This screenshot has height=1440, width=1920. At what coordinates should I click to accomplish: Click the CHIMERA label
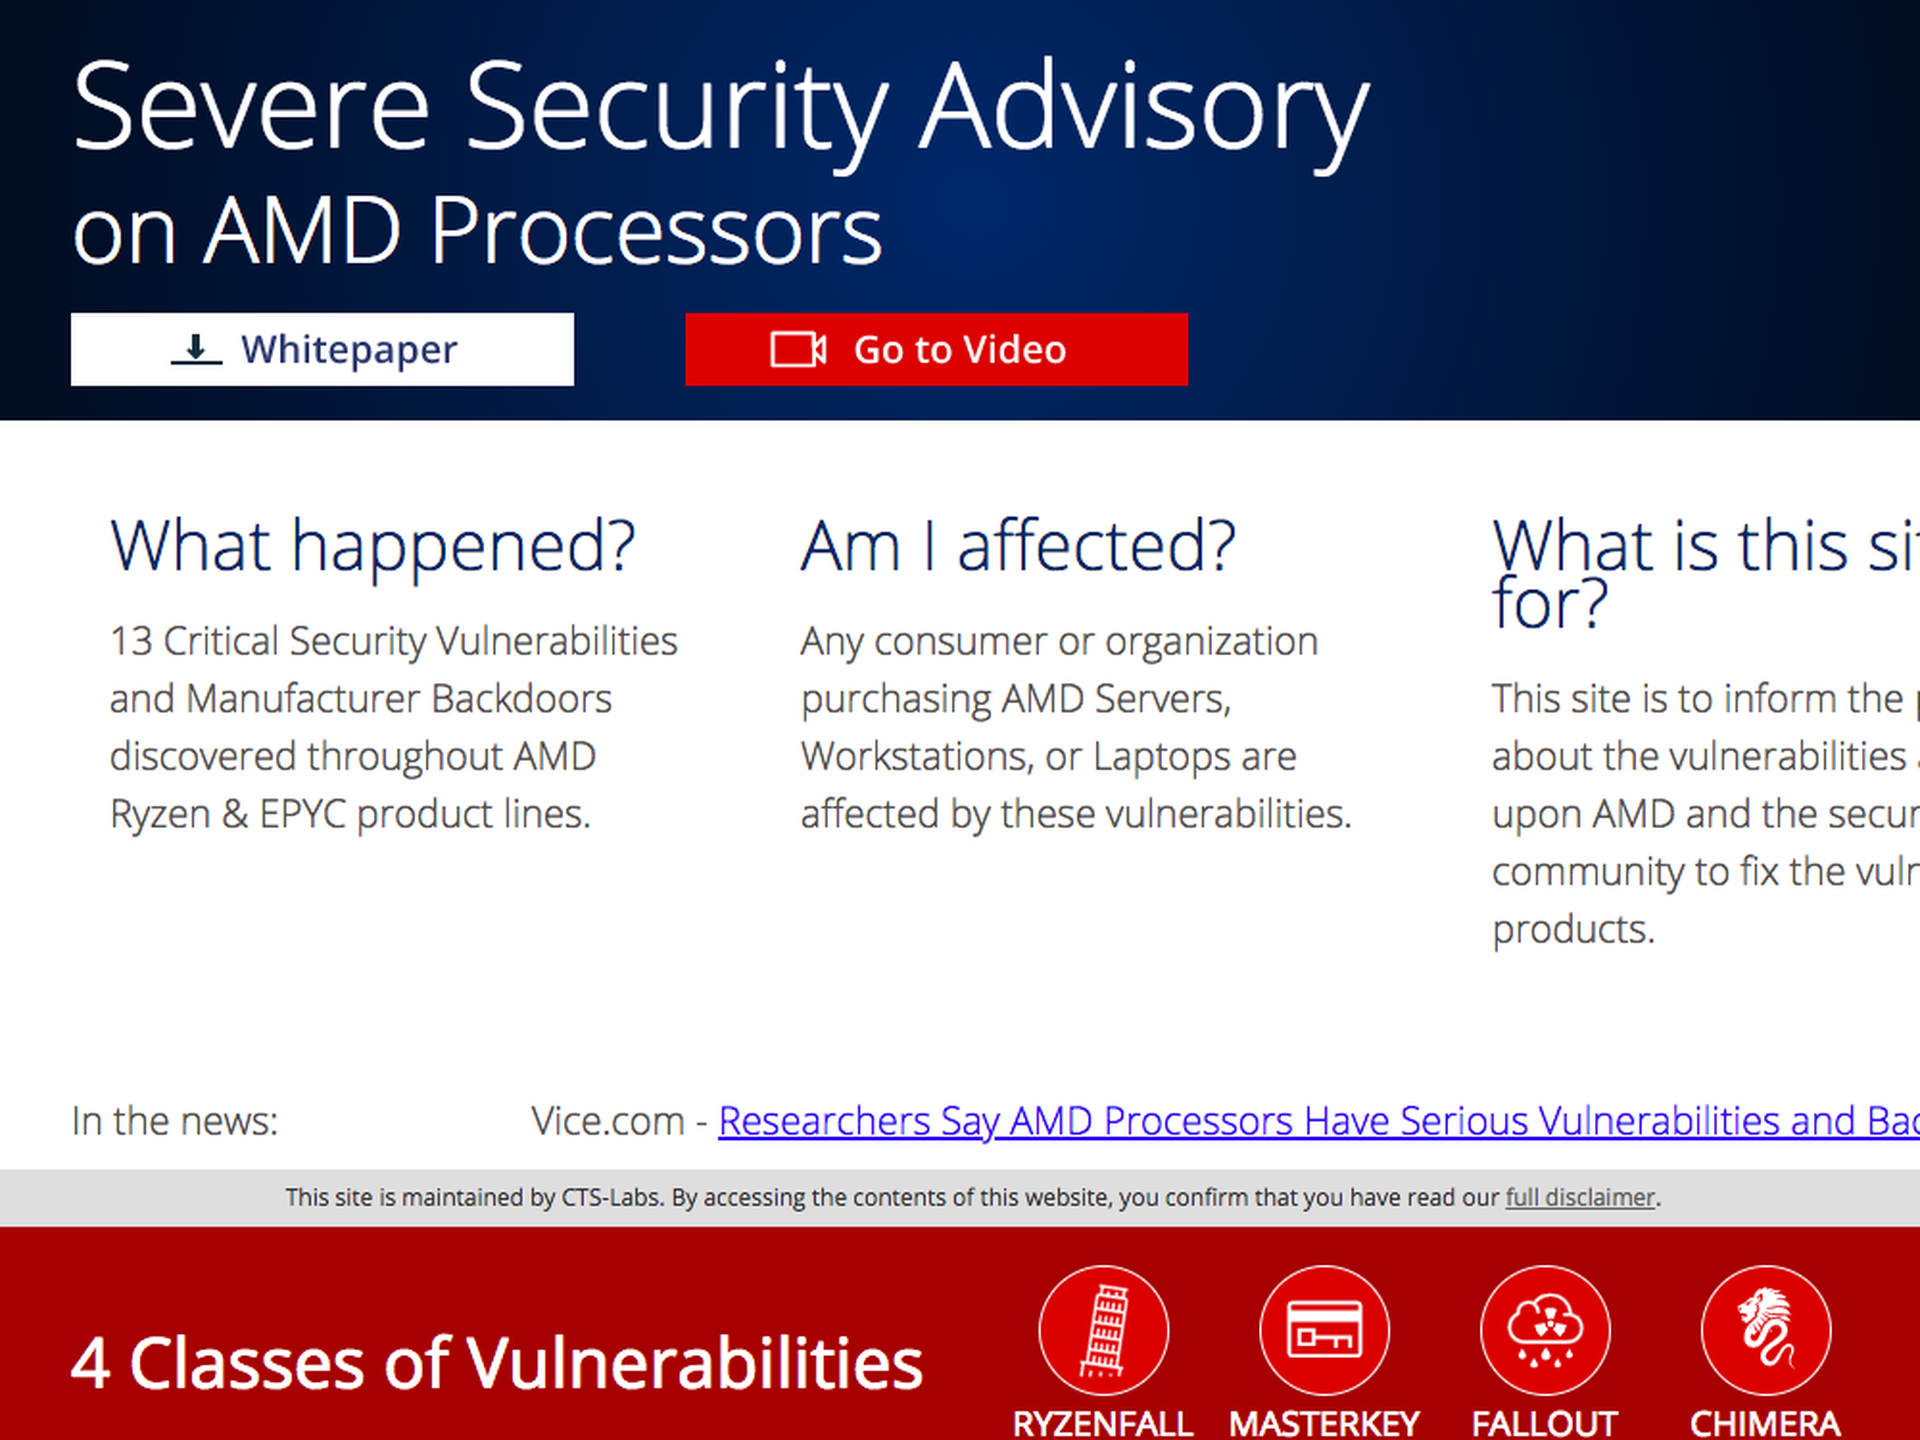(x=1766, y=1423)
